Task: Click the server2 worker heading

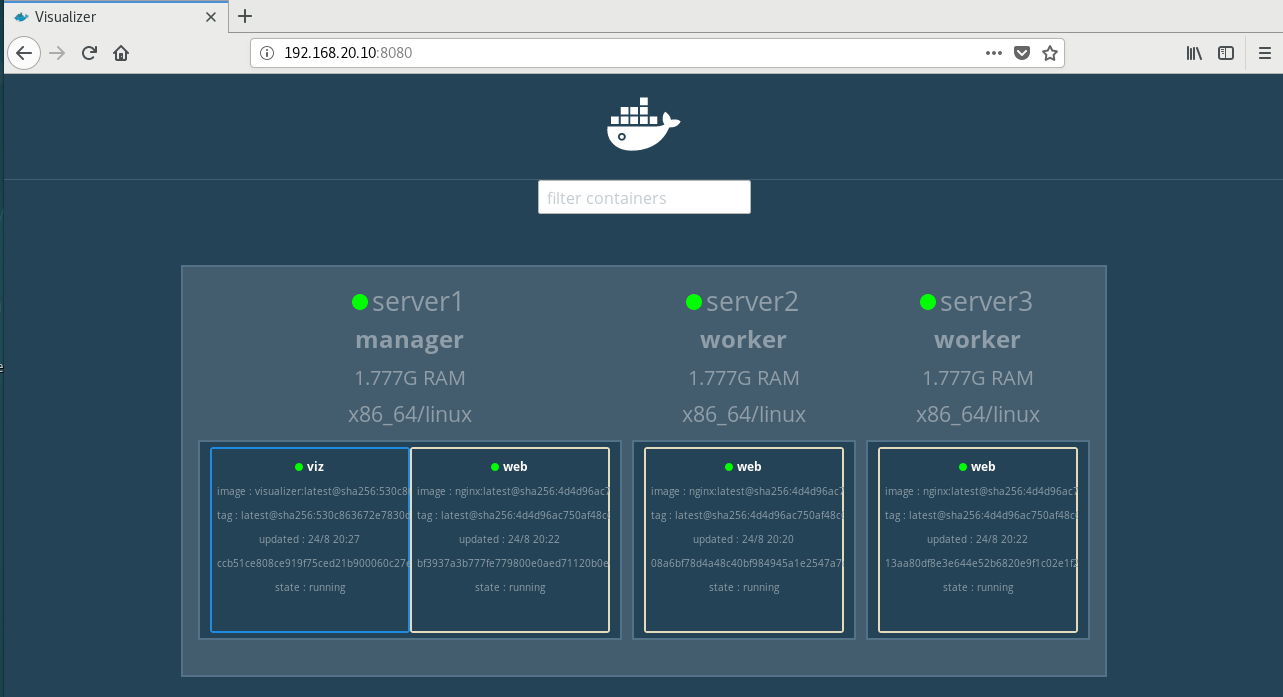Action: click(x=743, y=339)
